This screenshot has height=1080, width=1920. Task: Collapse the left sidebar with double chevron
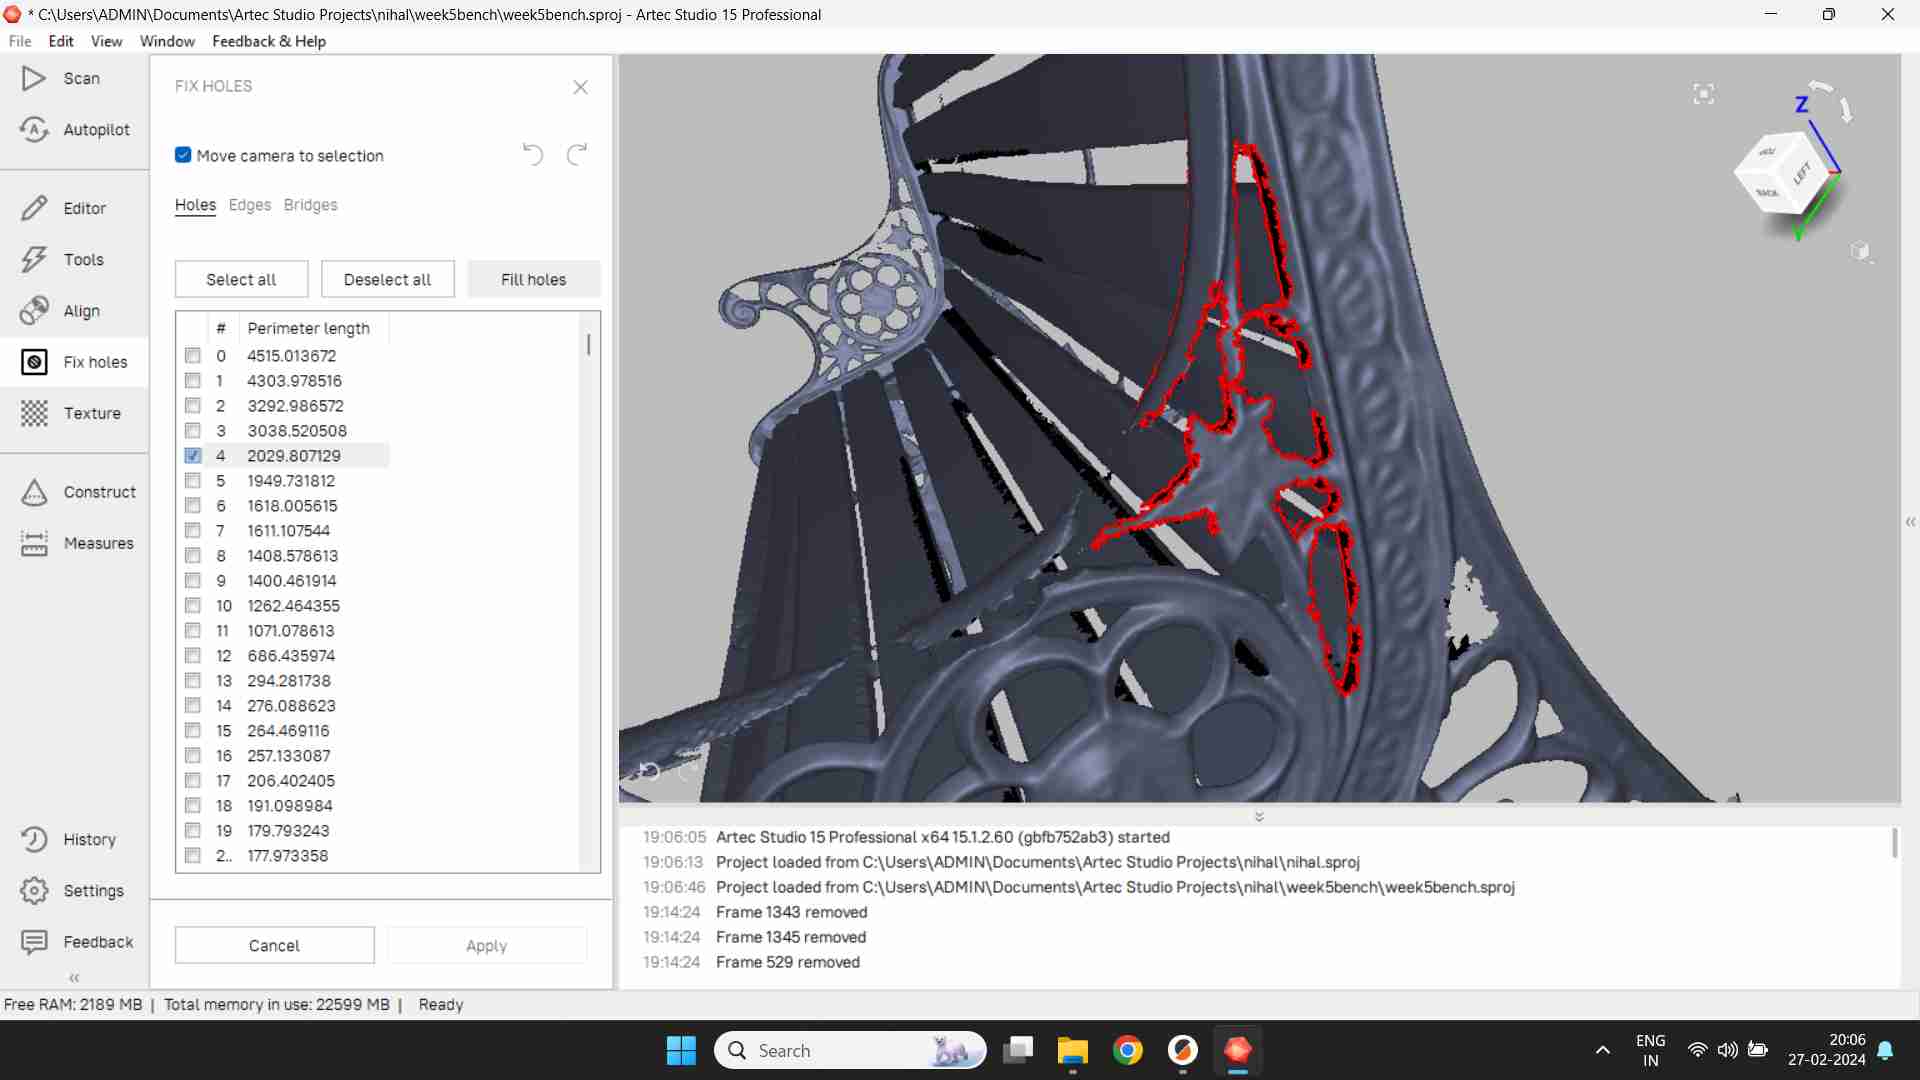pos(74,978)
